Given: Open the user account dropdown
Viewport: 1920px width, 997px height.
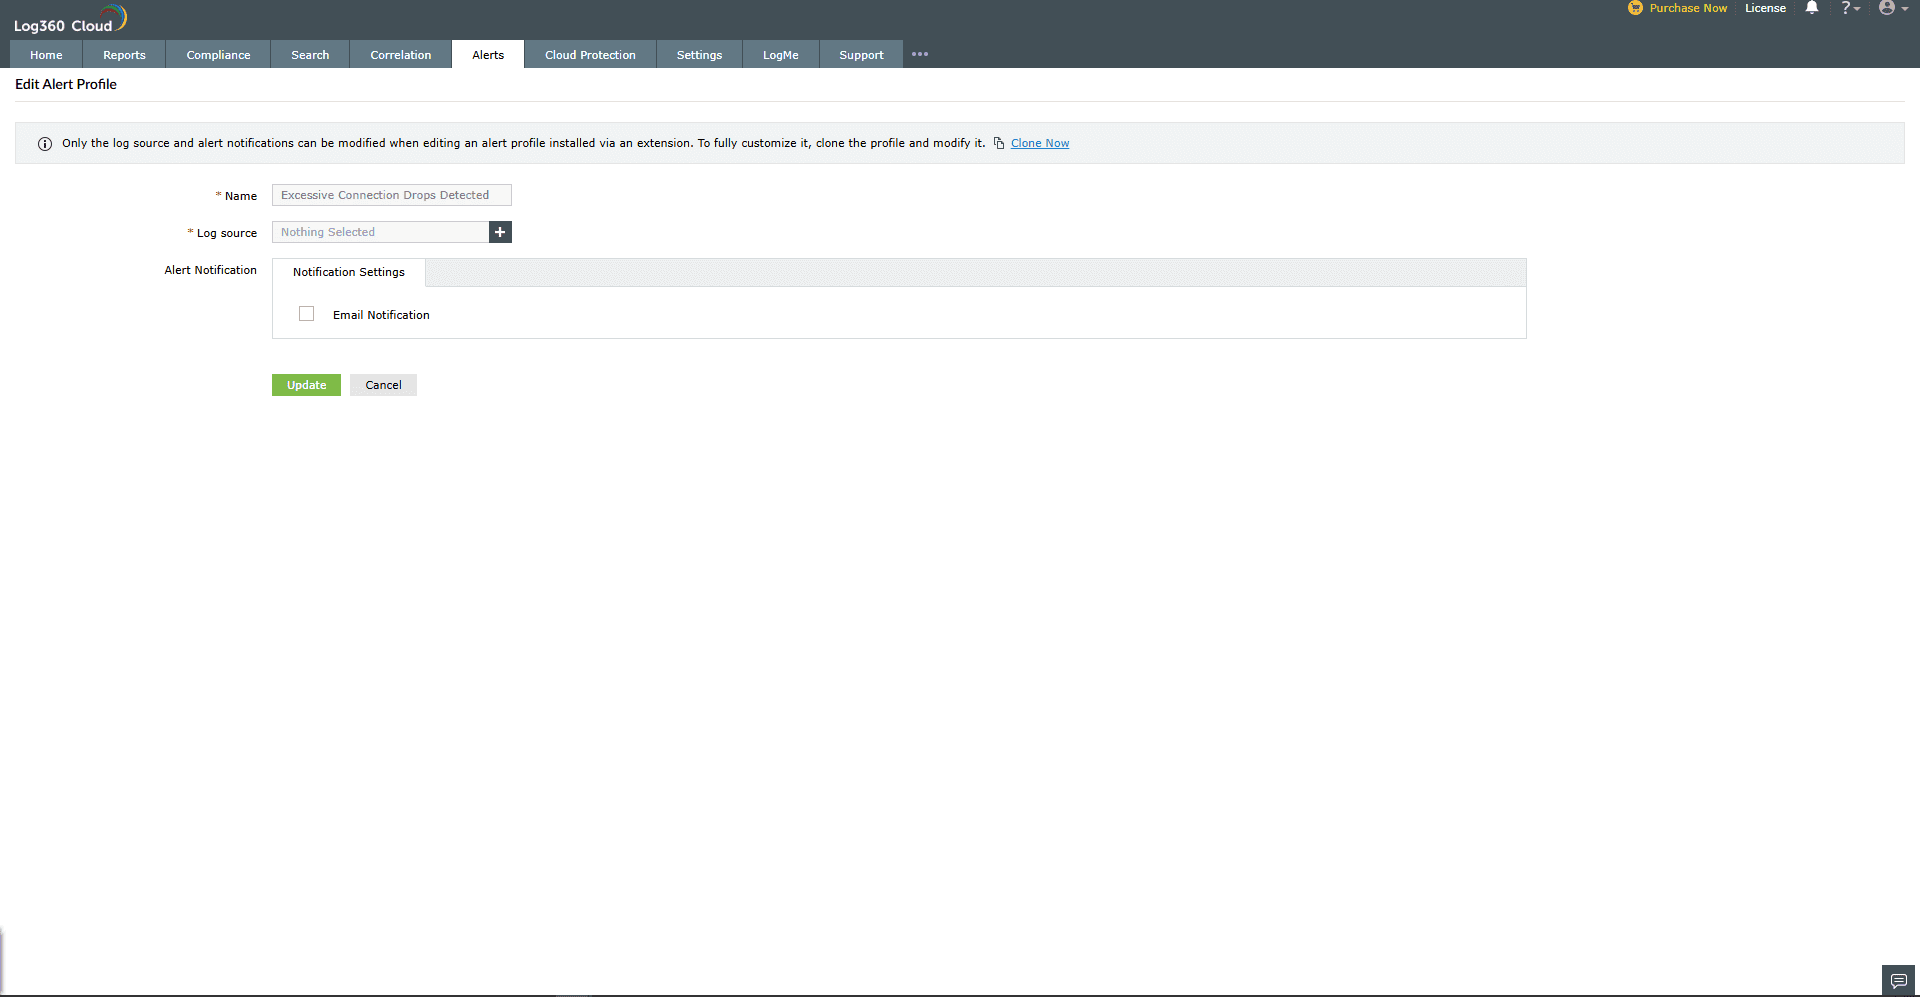Looking at the screenshot, I should 1892,8.
